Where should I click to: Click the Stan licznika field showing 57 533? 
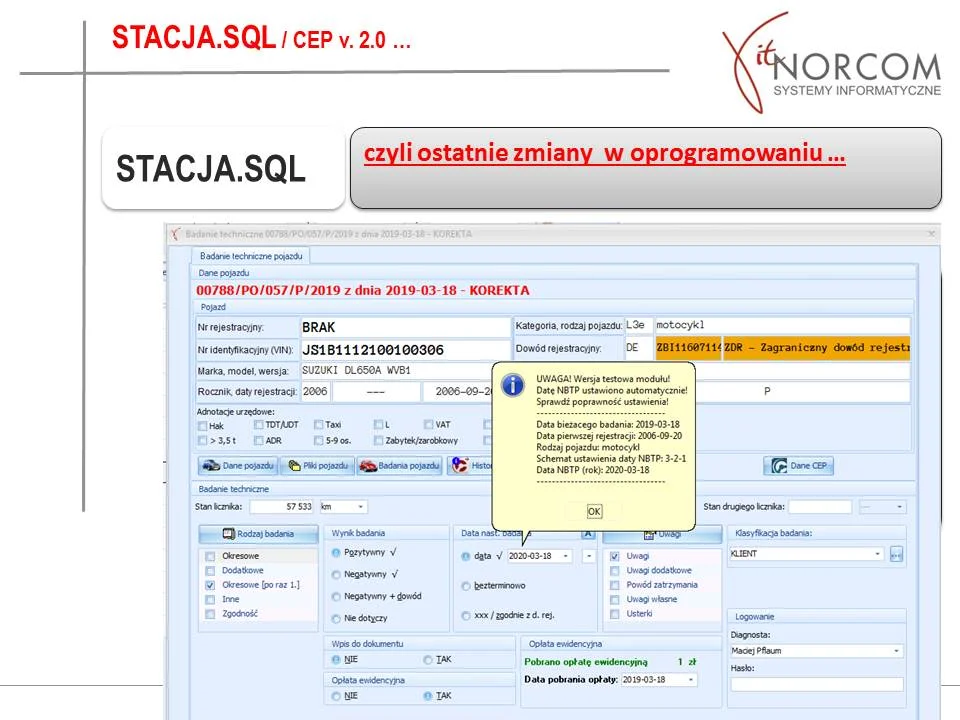(x=282, y=507)
